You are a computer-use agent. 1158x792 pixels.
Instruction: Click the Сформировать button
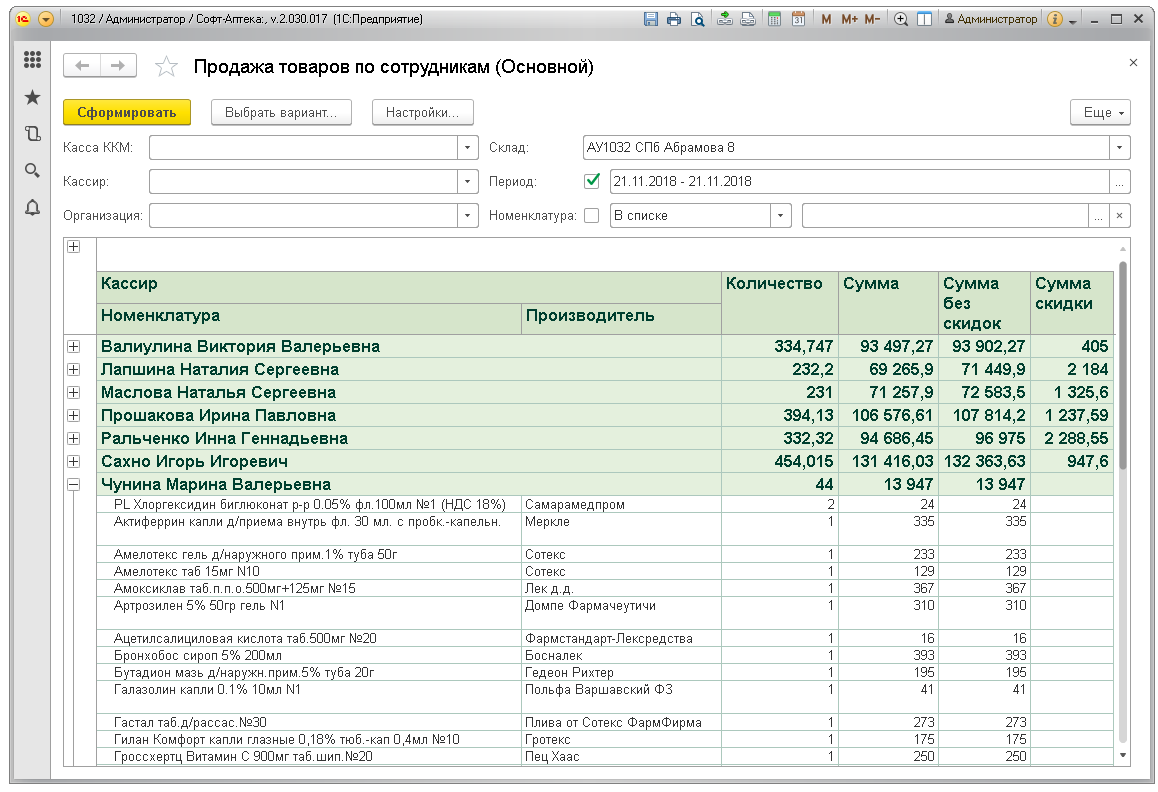pos(127,113)
